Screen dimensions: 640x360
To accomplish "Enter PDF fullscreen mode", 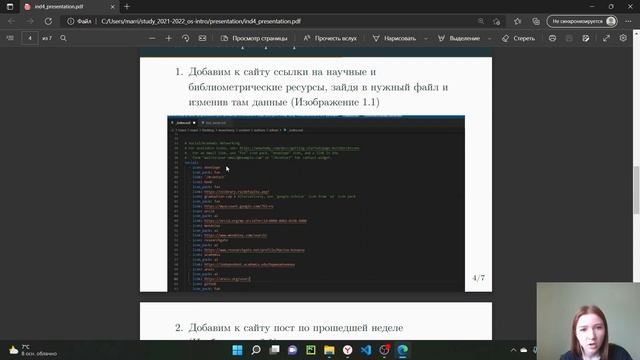I will 606,38.
